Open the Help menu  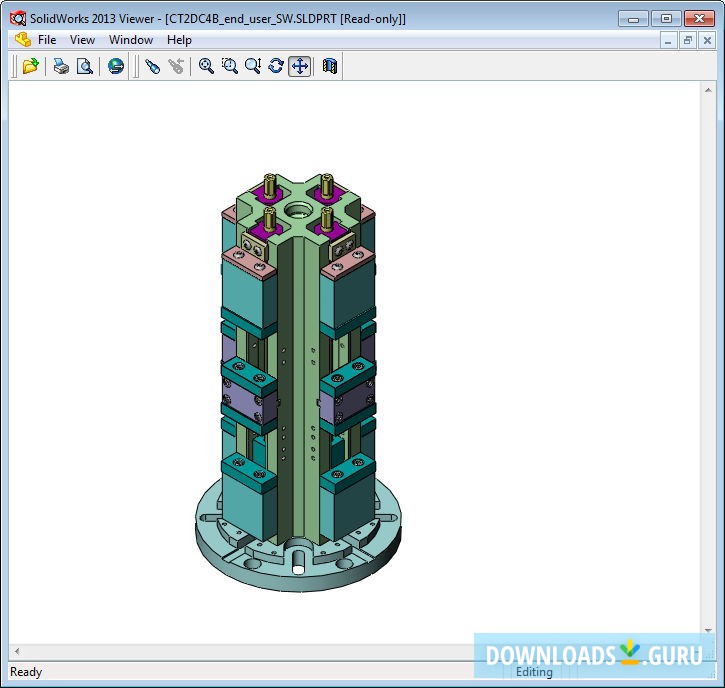point(179,40)
